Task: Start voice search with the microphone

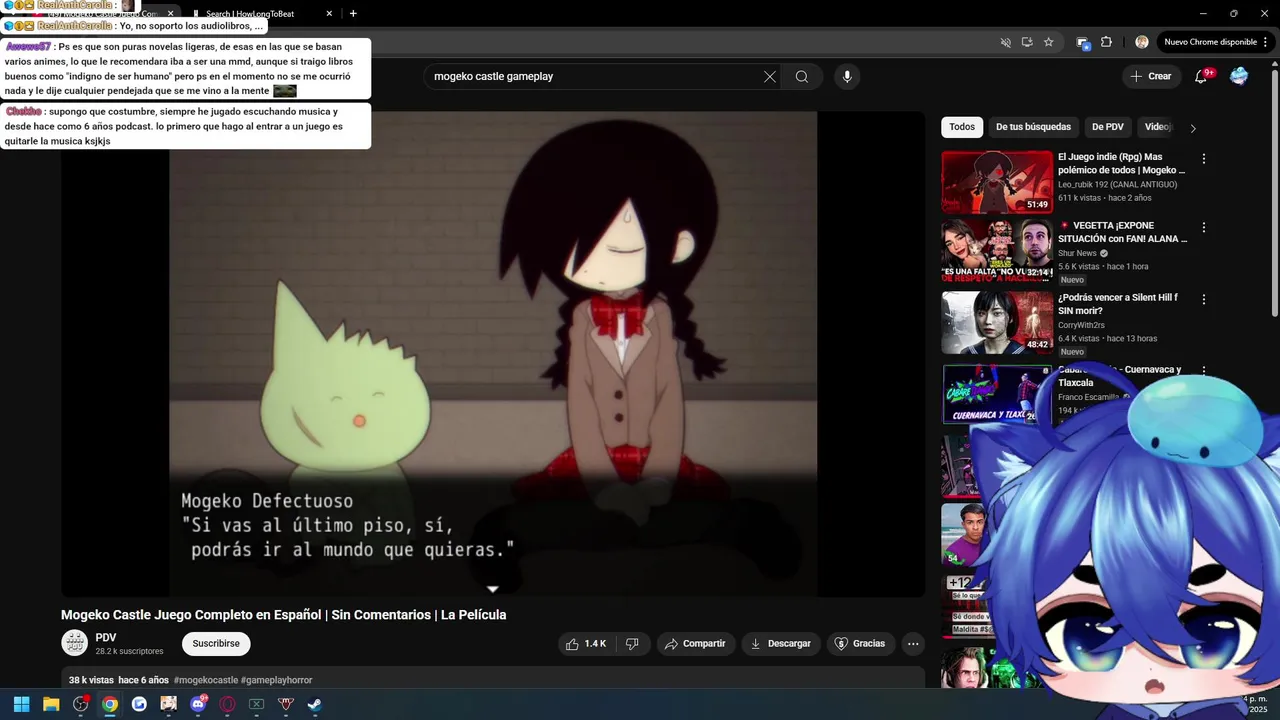Action: click(x=847, y=76)
